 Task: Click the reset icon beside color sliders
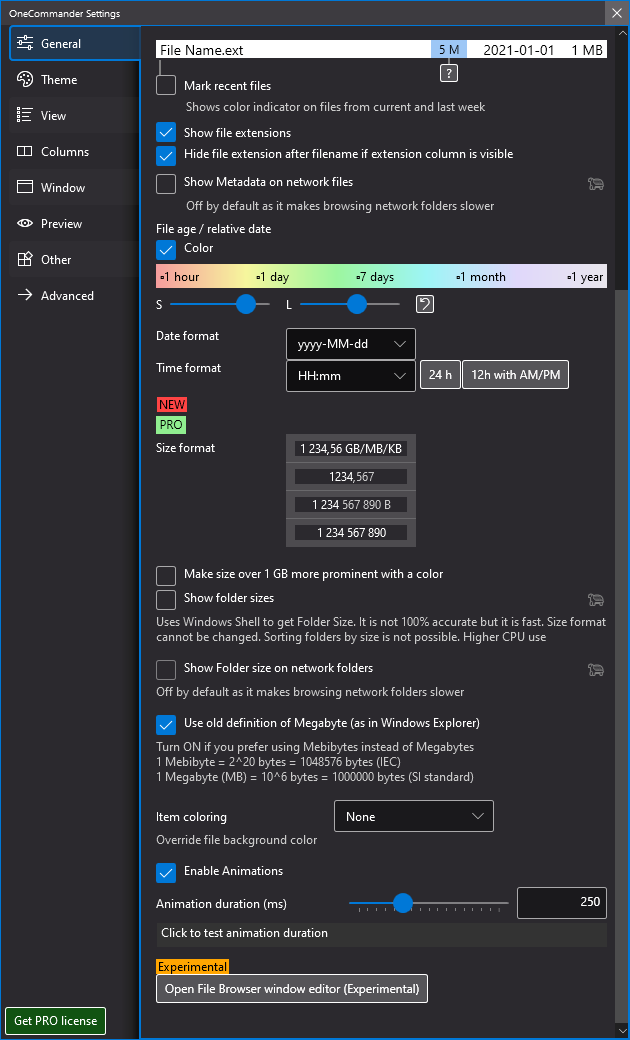(x=425, y=304)
